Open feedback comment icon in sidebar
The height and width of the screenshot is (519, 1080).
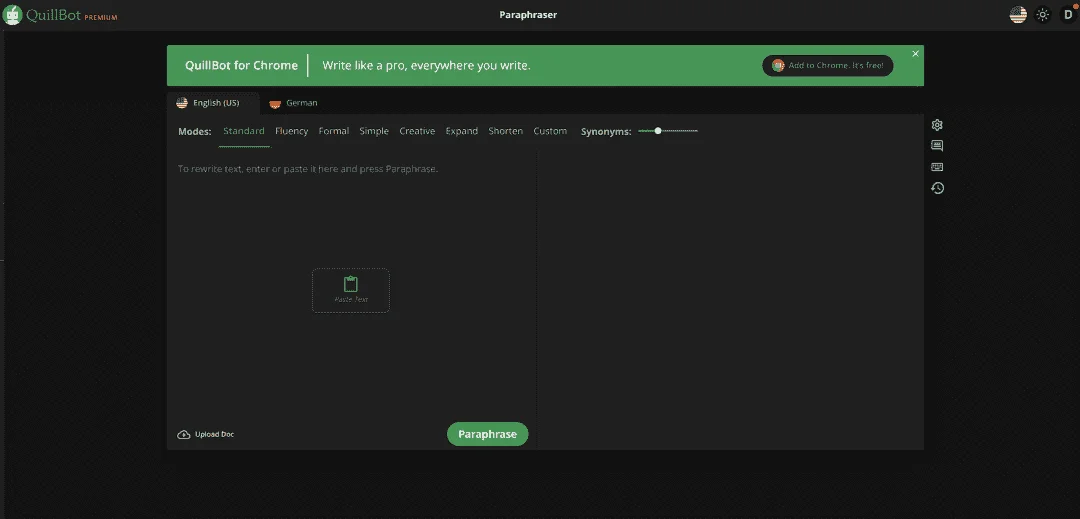pyautogui.click(x=937, y=146)
